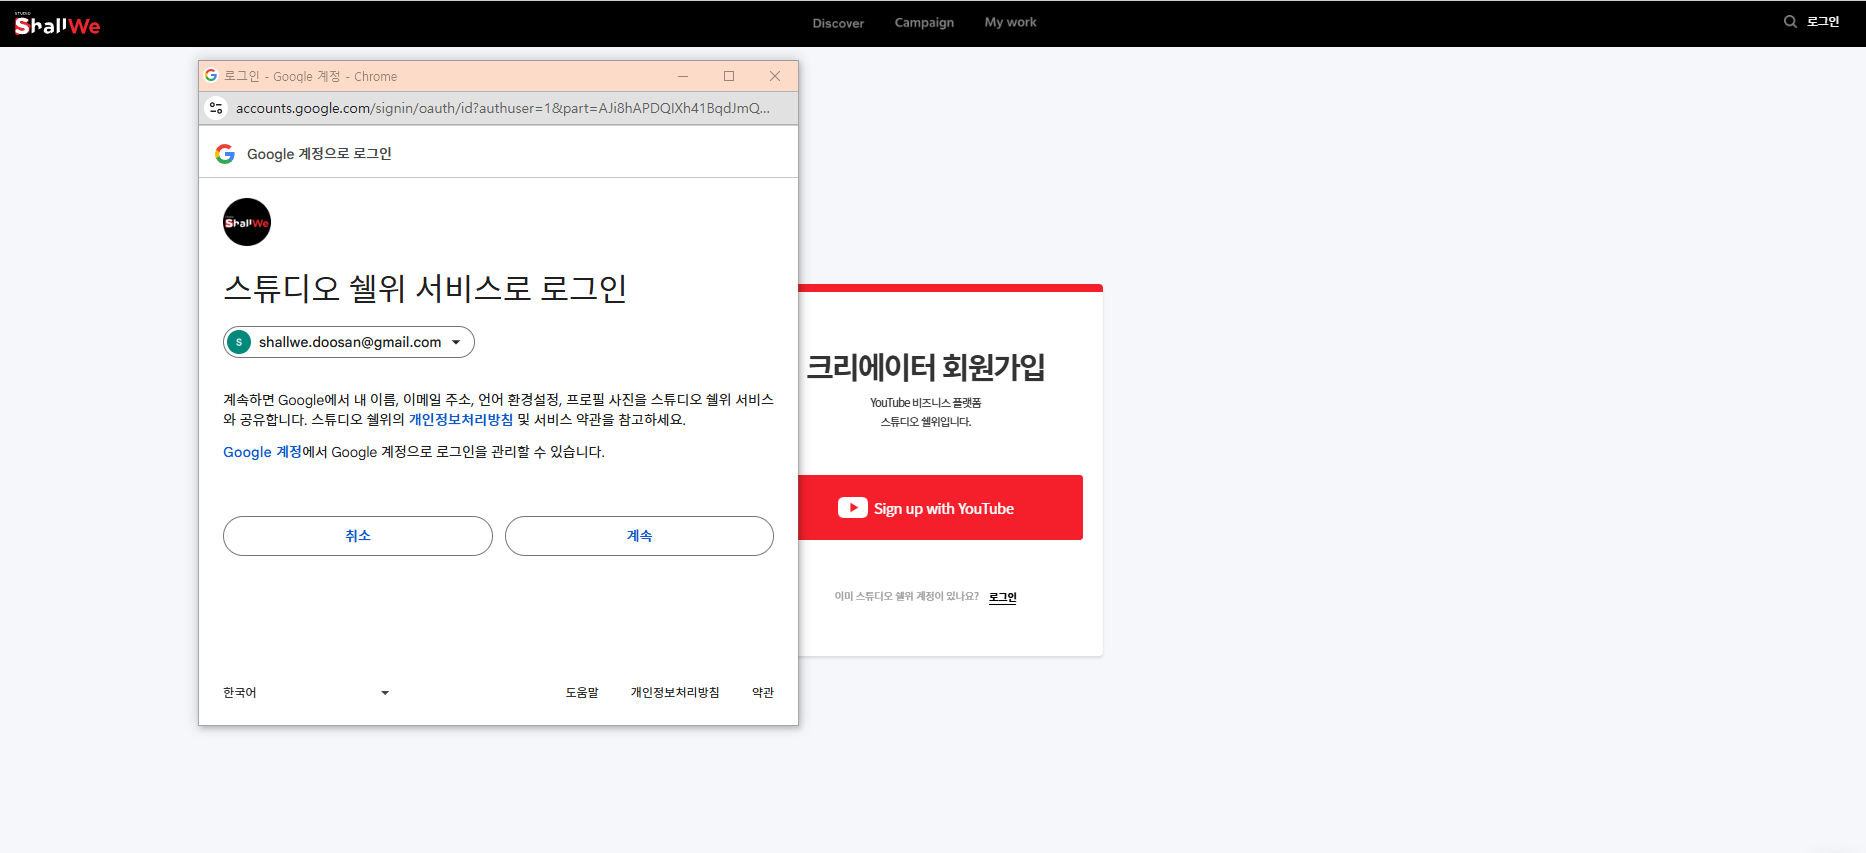Open search using the magnifier icon
Screen dimensions: 1866x853
(x=1790, y=22)
